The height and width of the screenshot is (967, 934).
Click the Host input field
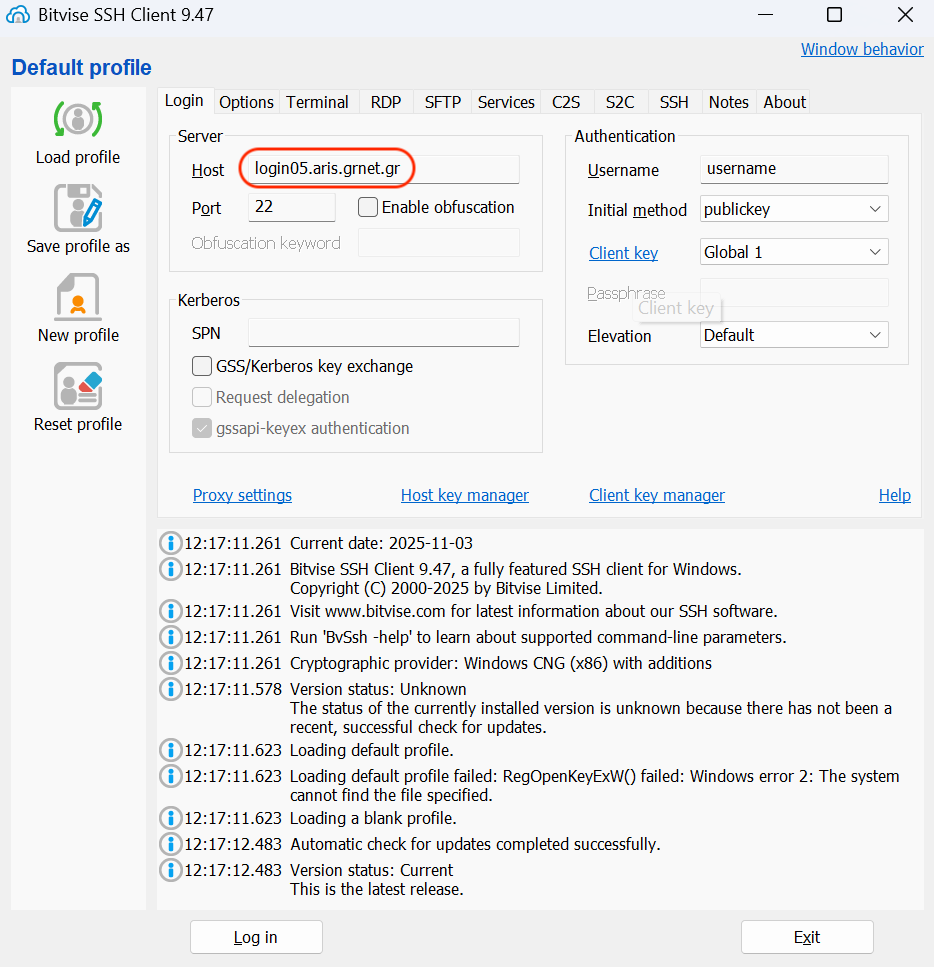coord(380,169)
